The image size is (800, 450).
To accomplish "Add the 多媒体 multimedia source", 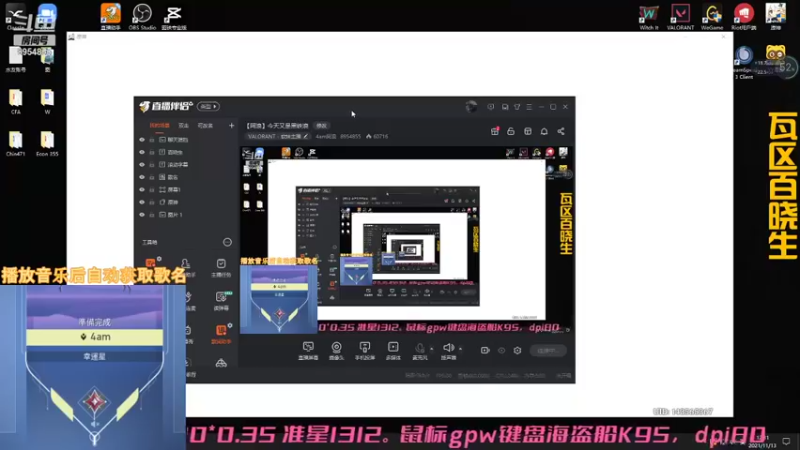I will (x=393, y=351).
